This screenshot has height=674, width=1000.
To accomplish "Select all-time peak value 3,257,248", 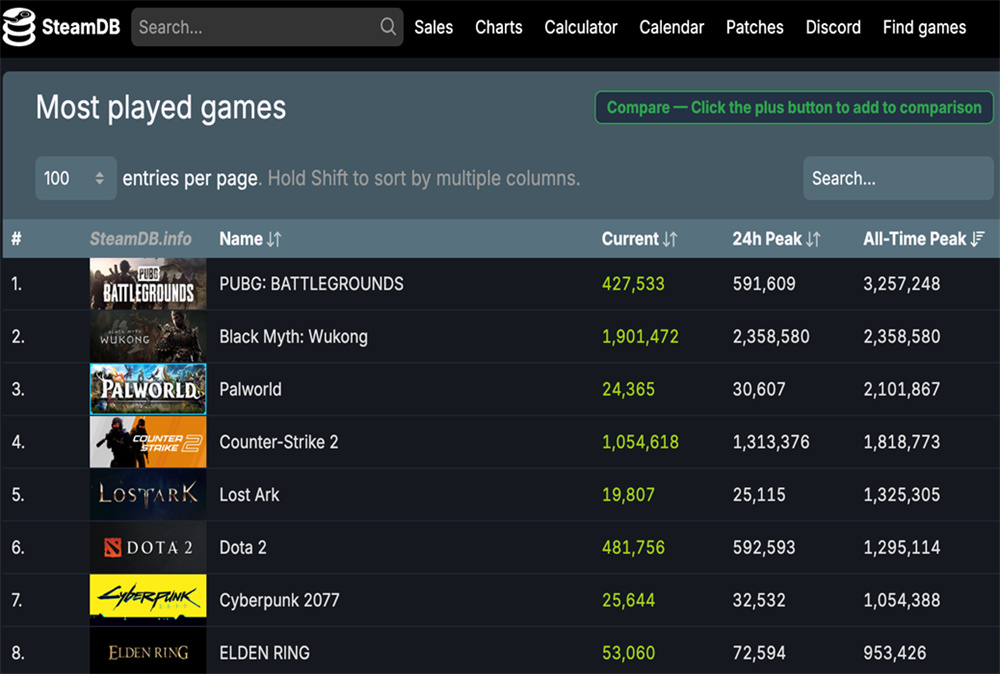I will [x=902, y=284].
